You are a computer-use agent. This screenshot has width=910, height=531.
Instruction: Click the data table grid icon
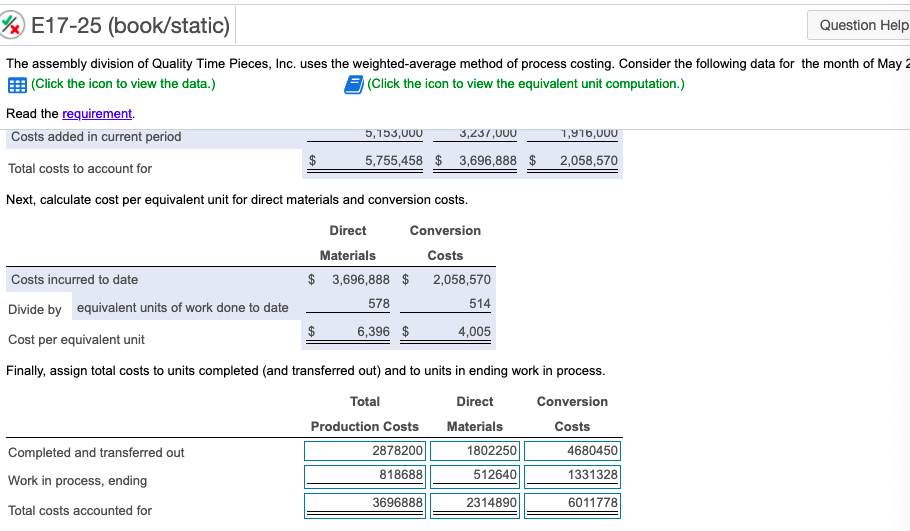pos(17,85)
